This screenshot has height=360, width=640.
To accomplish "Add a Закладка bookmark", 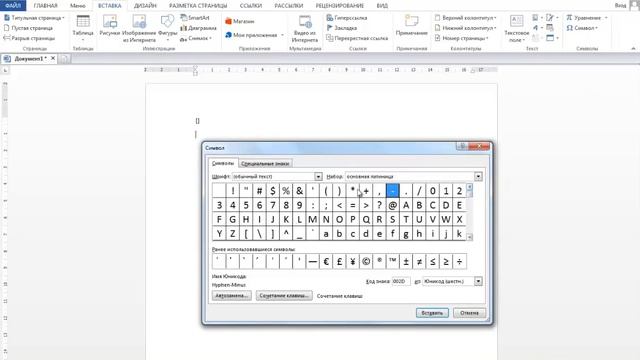I will [342, 28].
